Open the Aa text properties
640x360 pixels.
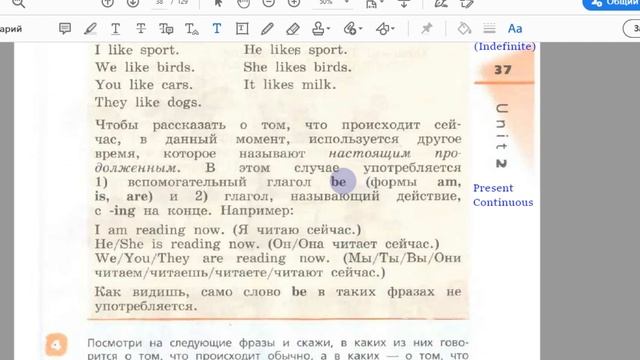pyautogui.click(x=515, y=29)
